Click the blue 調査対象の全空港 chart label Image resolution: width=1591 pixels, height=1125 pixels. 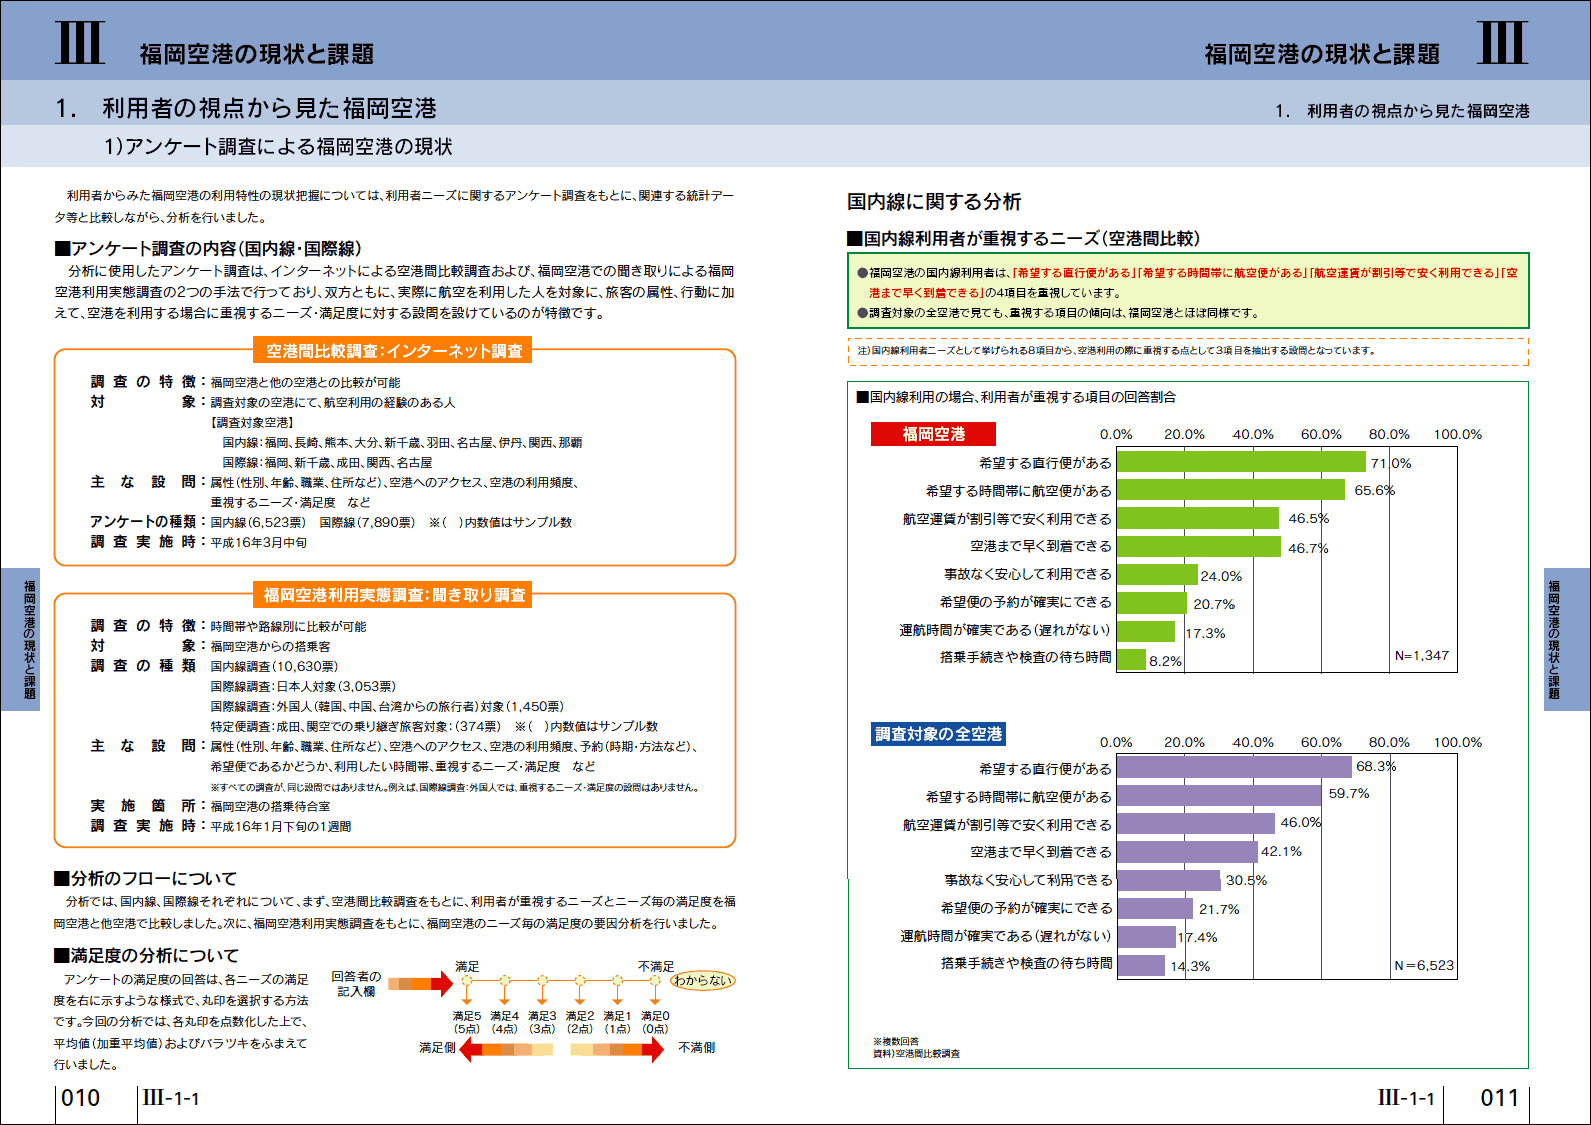[938, 734]
